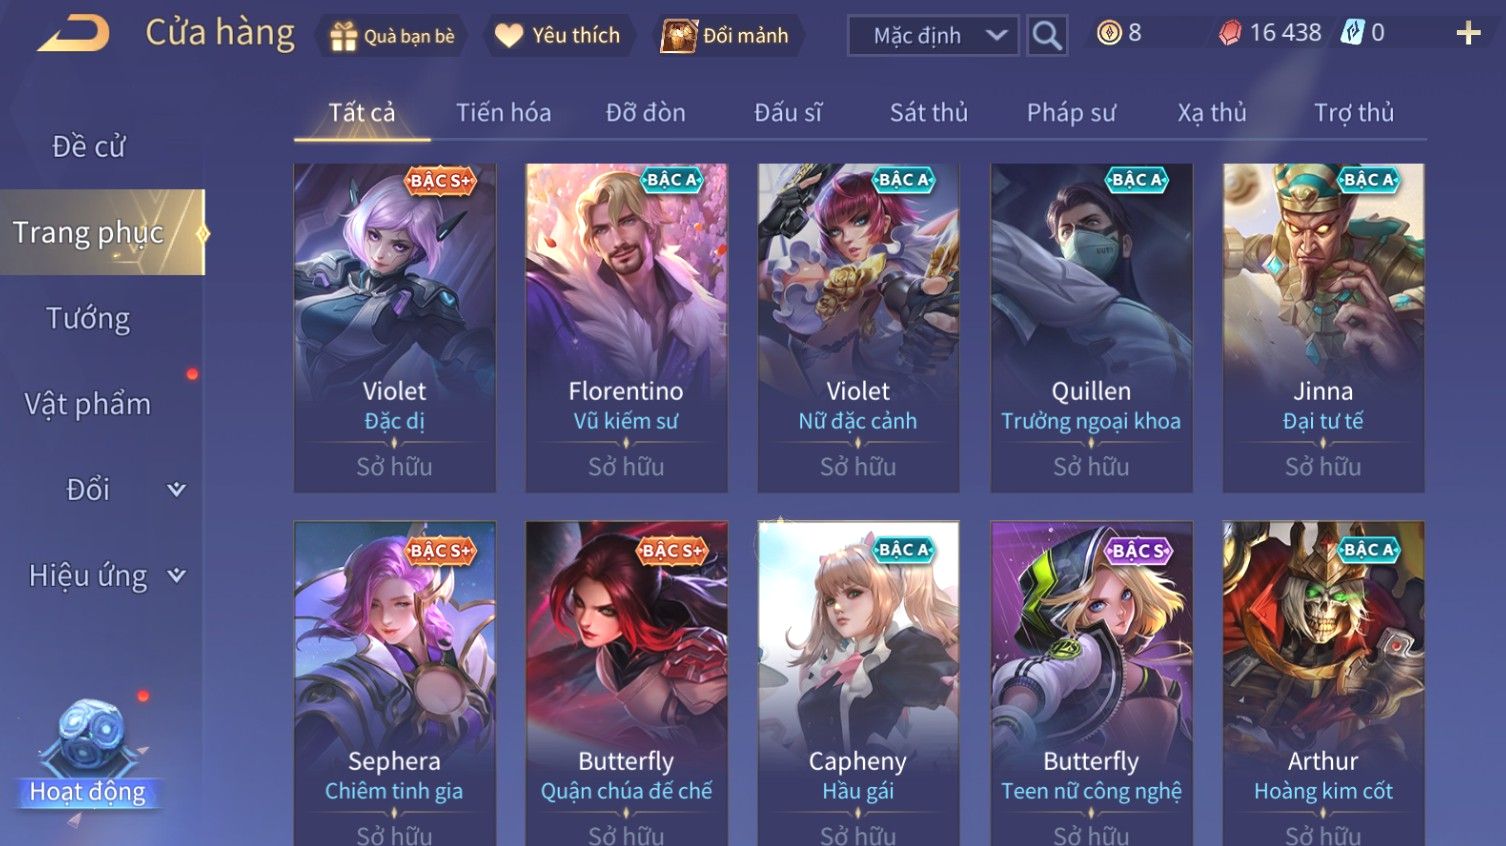Open Yêu thích heart favorites
The image size is (1506, 846).
(x=509, y=36)
